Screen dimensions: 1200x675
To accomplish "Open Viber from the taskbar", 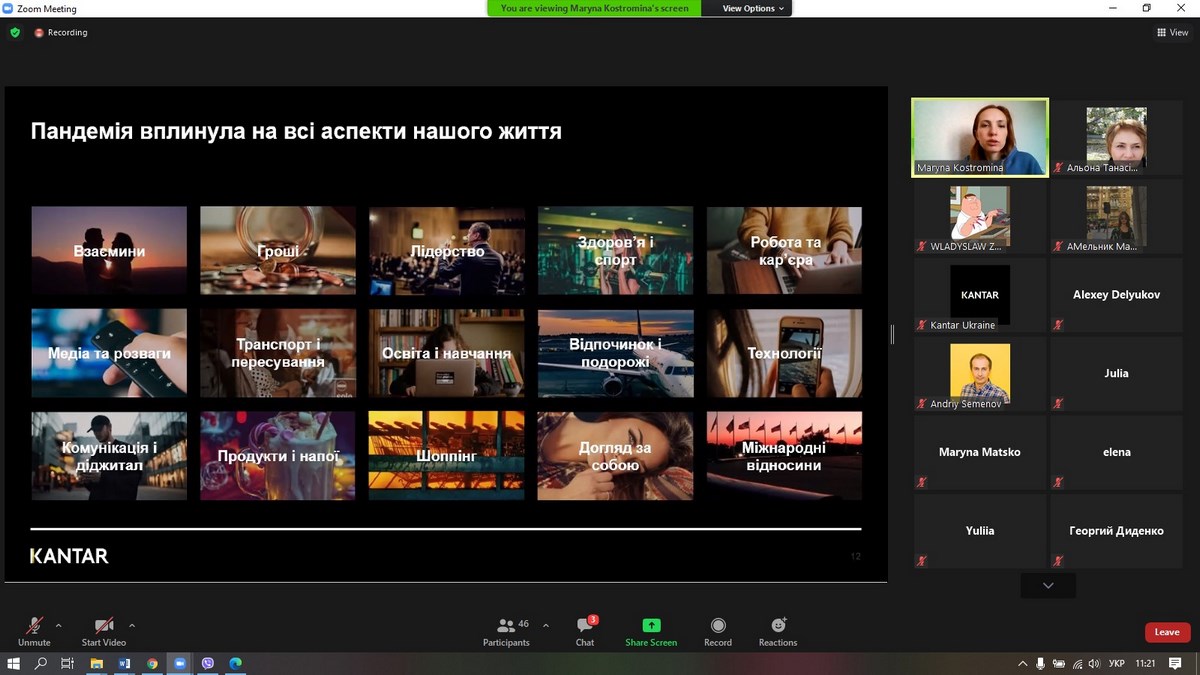I will coord(208,663).
